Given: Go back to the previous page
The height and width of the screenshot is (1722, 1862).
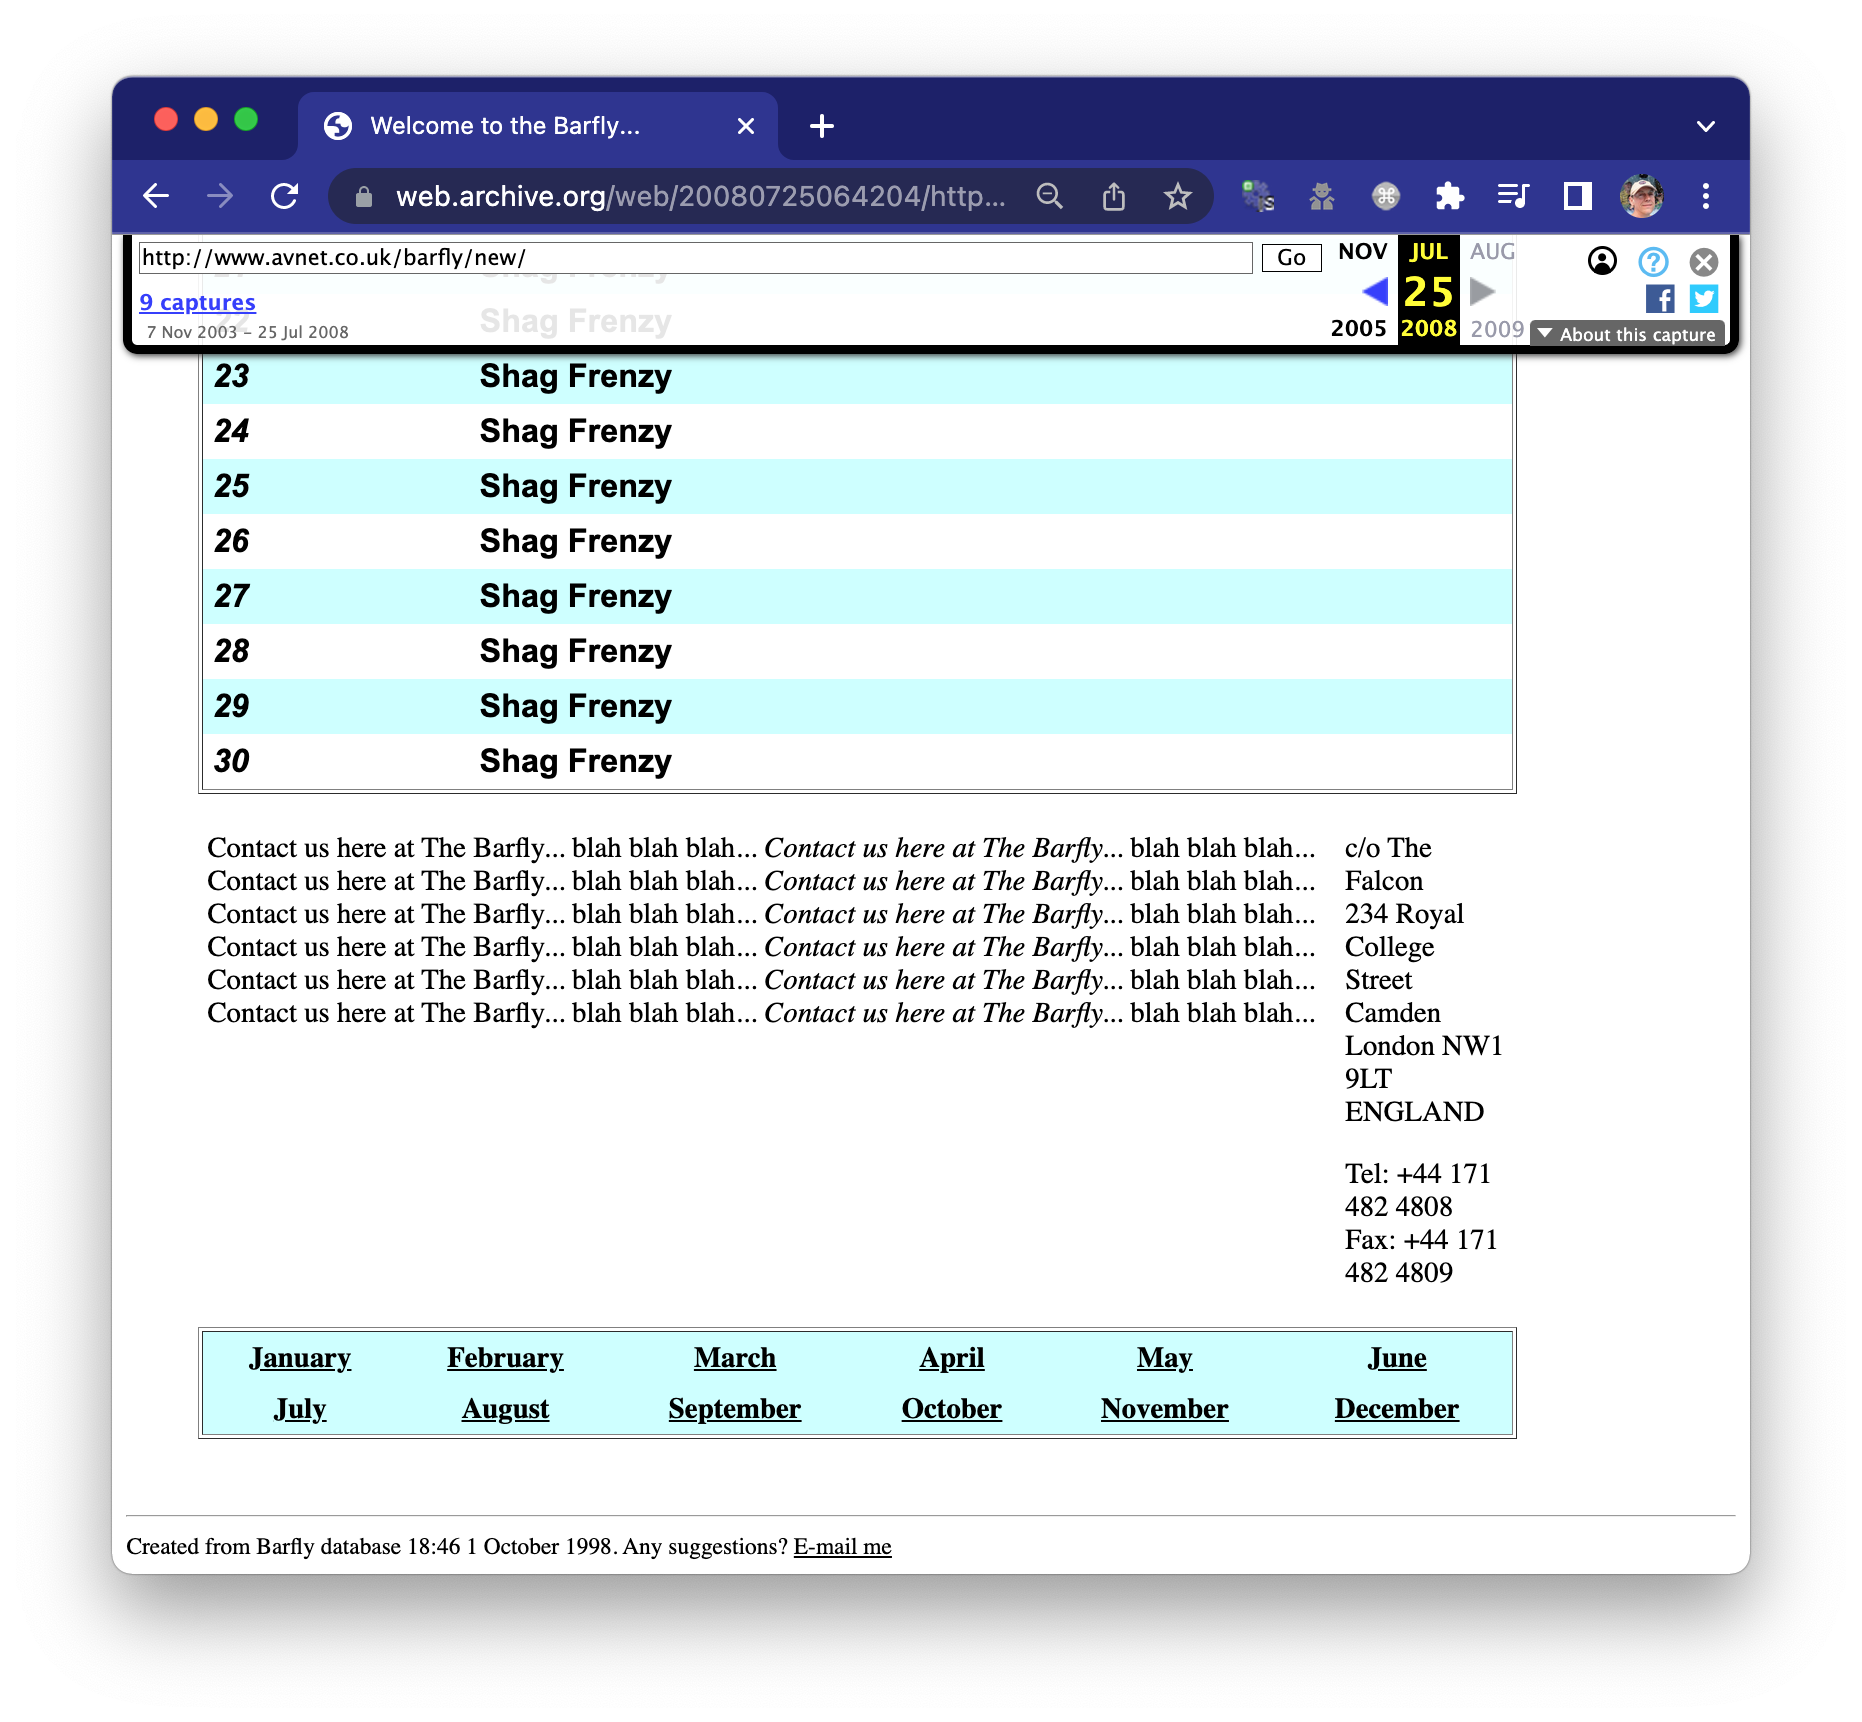Looking at the screenshot, I should [156, 196].
